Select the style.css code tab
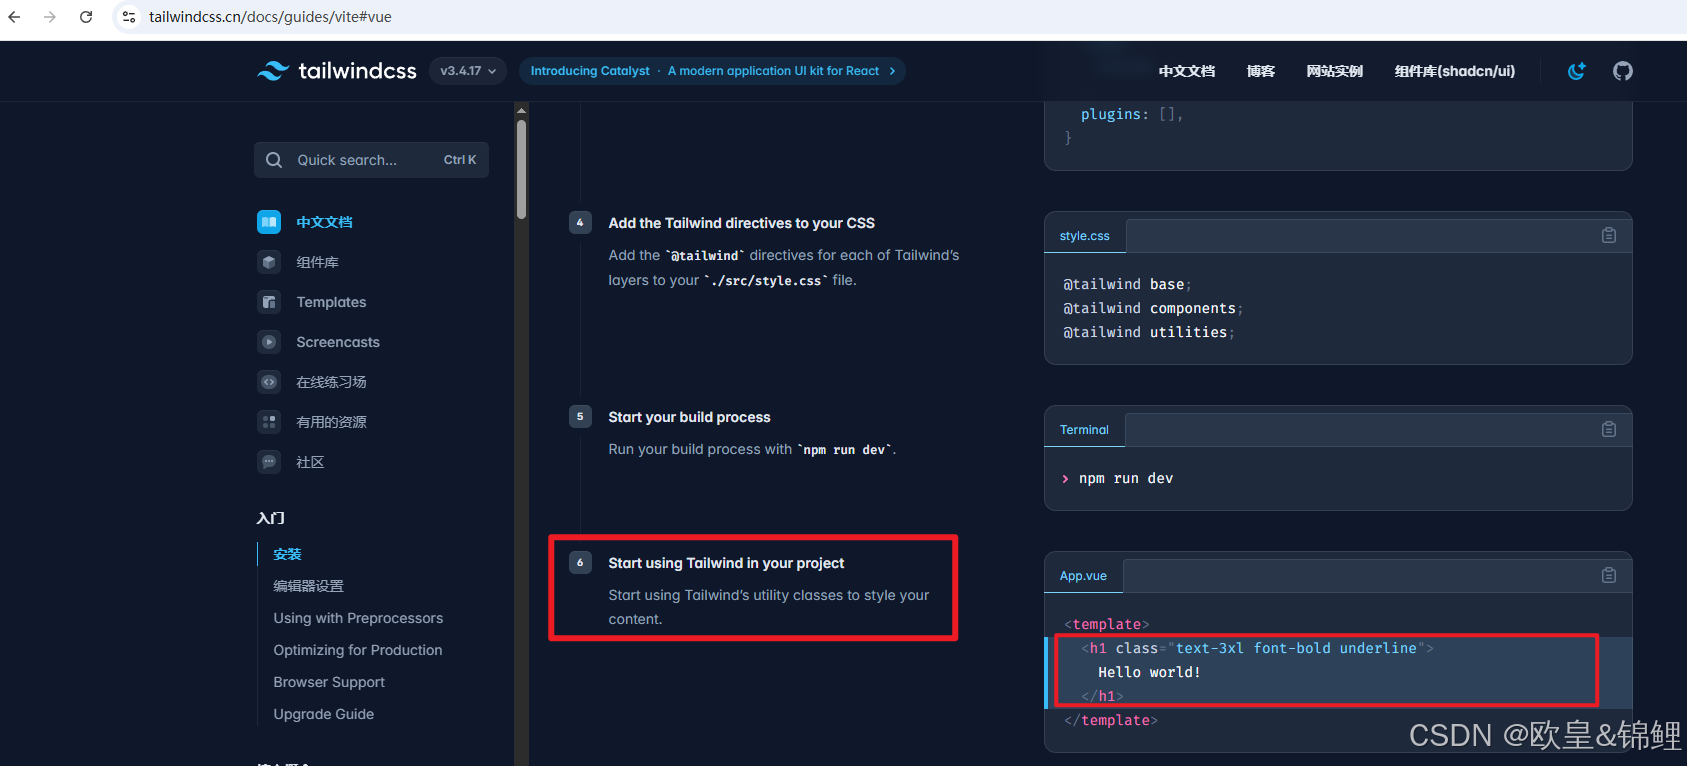 click(1085, 236)
